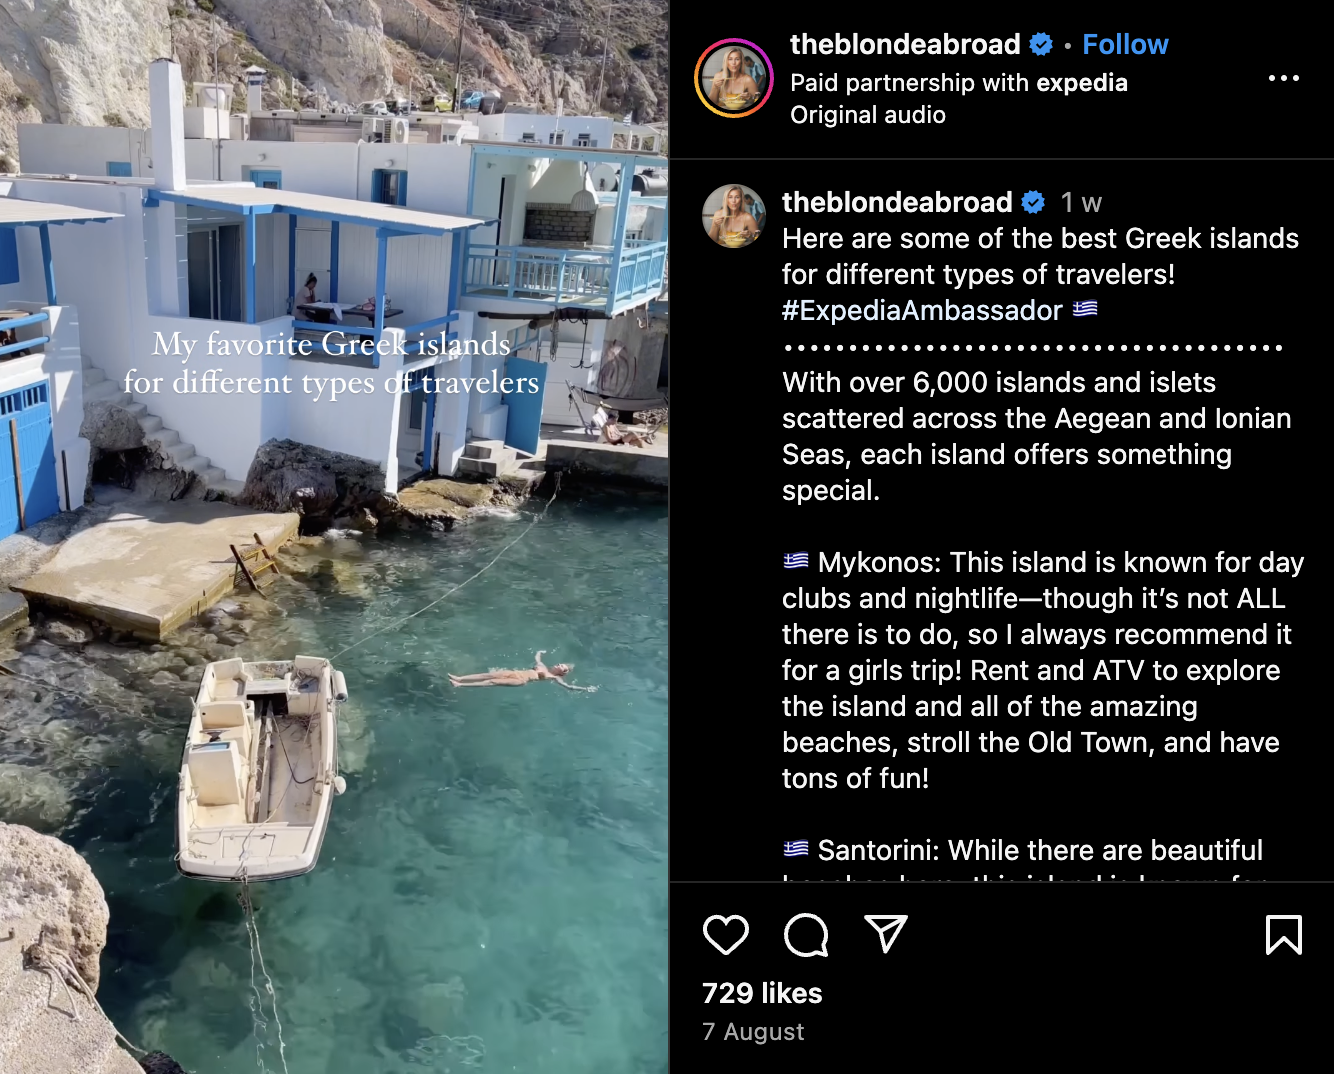Click the 1 w timestamp in caption
The image size is (1334, 1074).
[1081, 203]
